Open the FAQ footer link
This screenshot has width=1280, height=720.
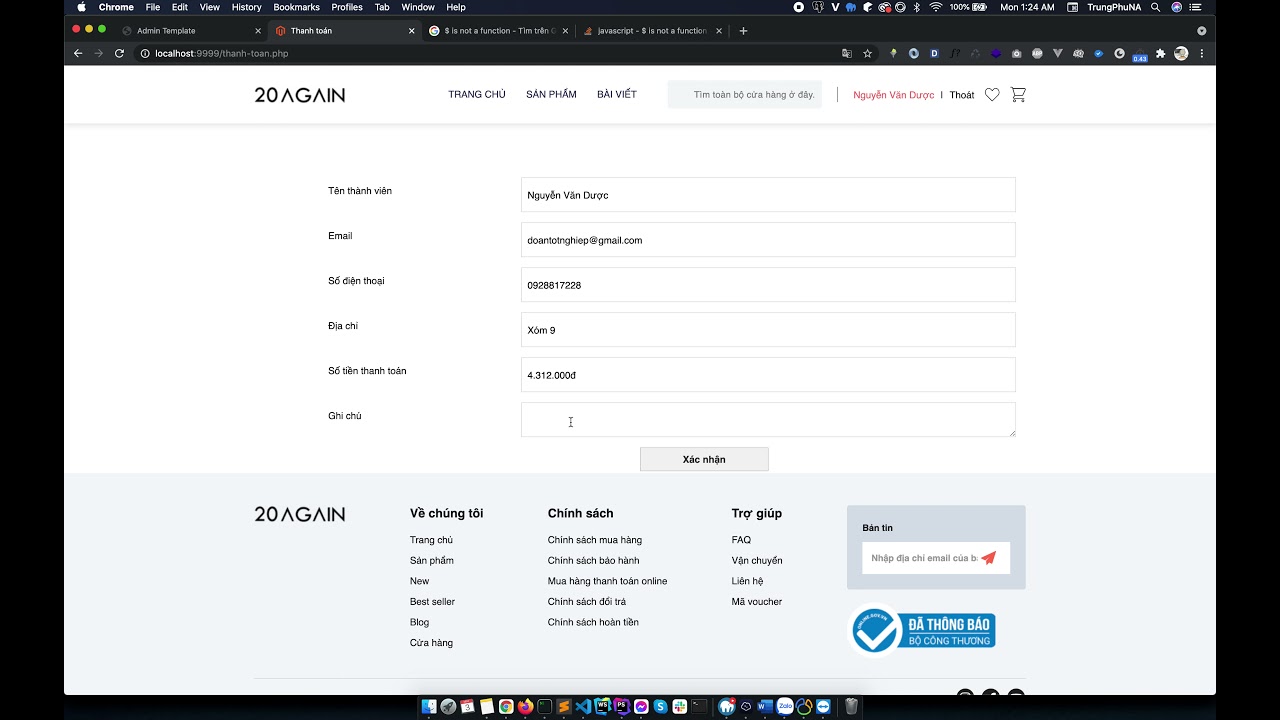tap(741, 540)
